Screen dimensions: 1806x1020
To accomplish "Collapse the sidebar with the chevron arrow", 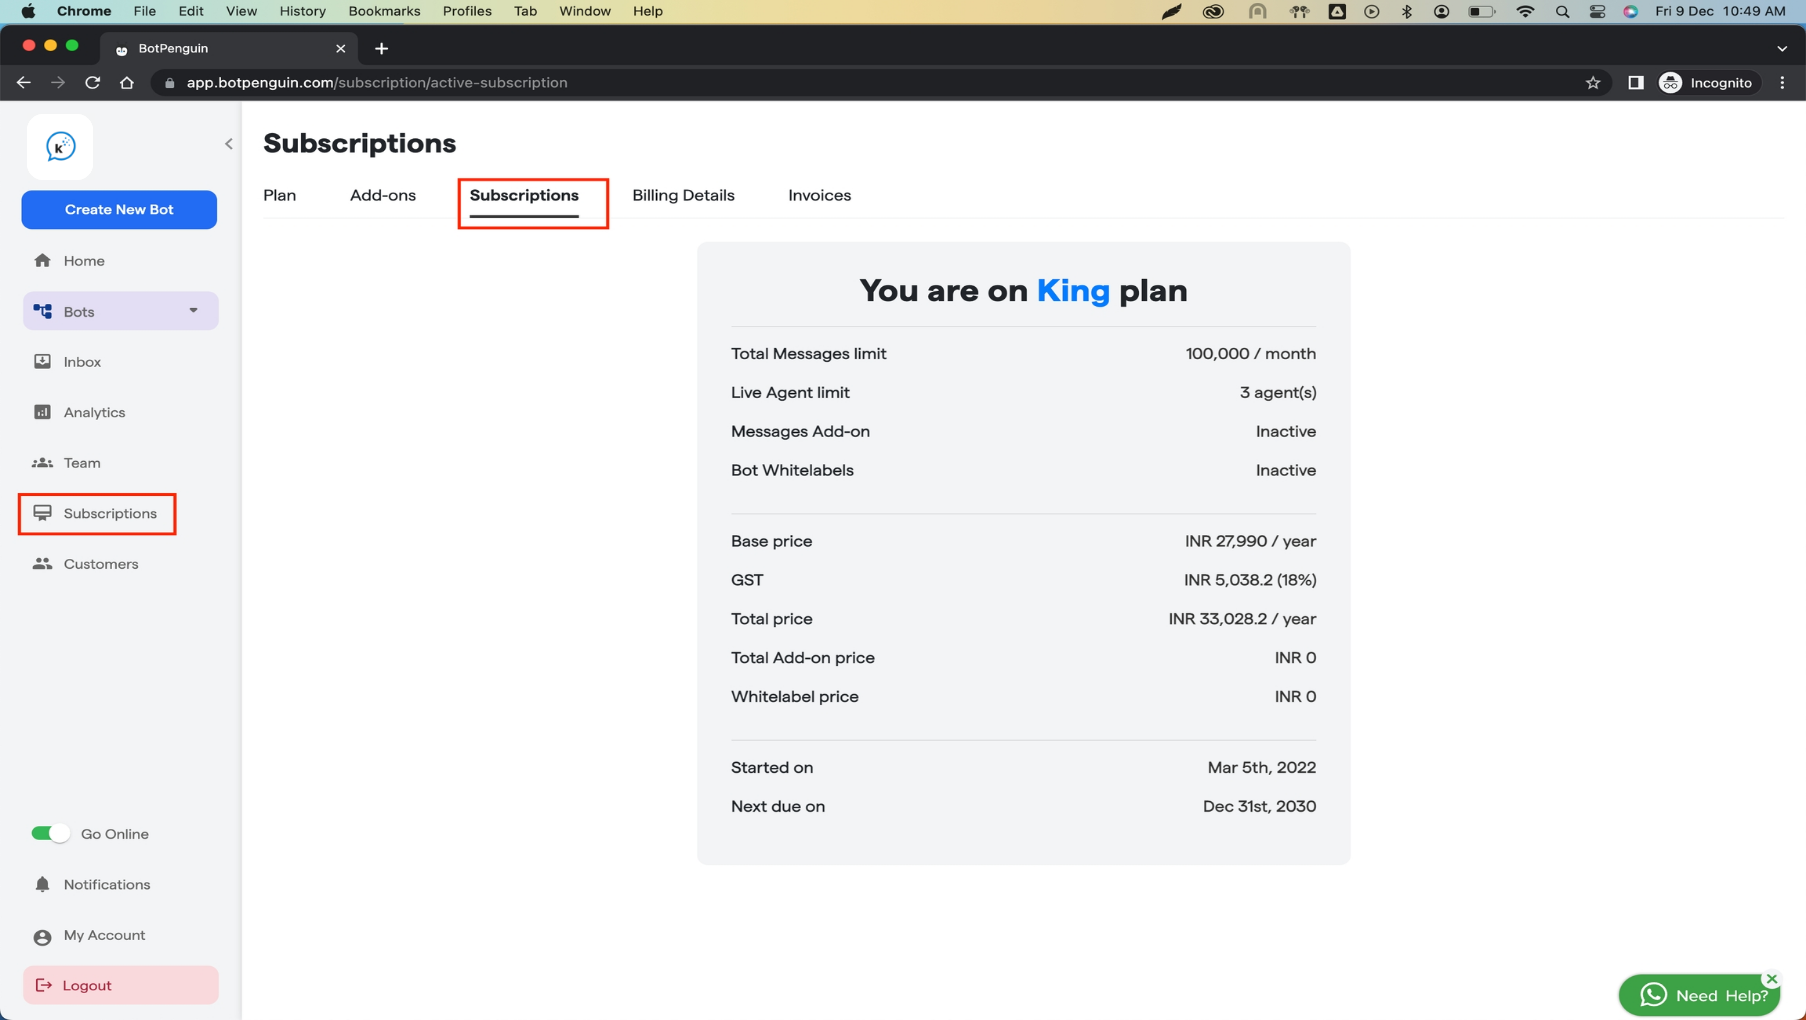I will 229,144.
